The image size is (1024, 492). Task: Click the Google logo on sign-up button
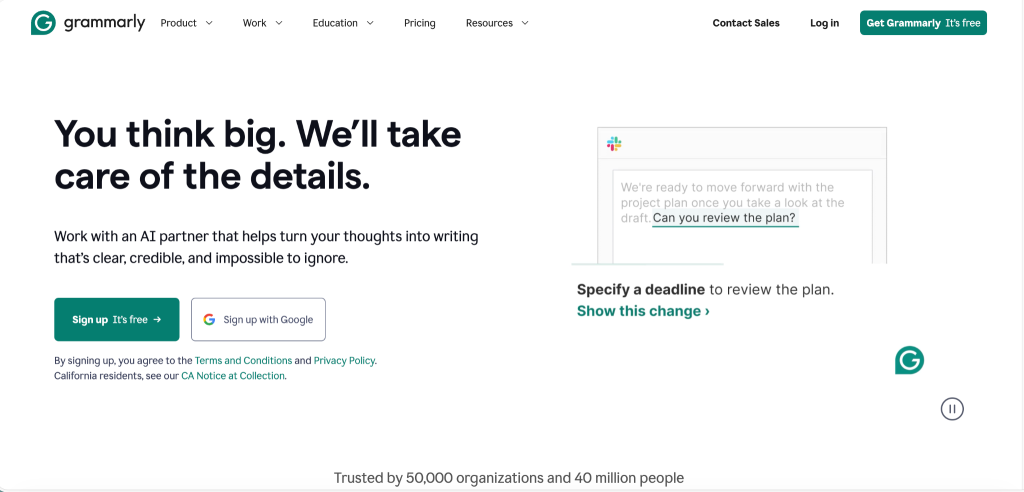(x=209, y=320)
